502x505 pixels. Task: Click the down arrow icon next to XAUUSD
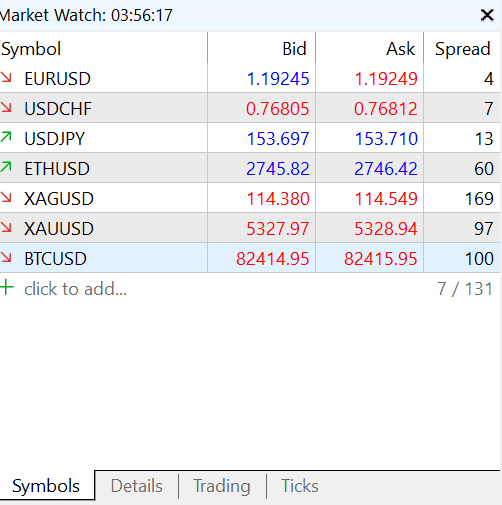pyautogui.click(x=6, y=227)
